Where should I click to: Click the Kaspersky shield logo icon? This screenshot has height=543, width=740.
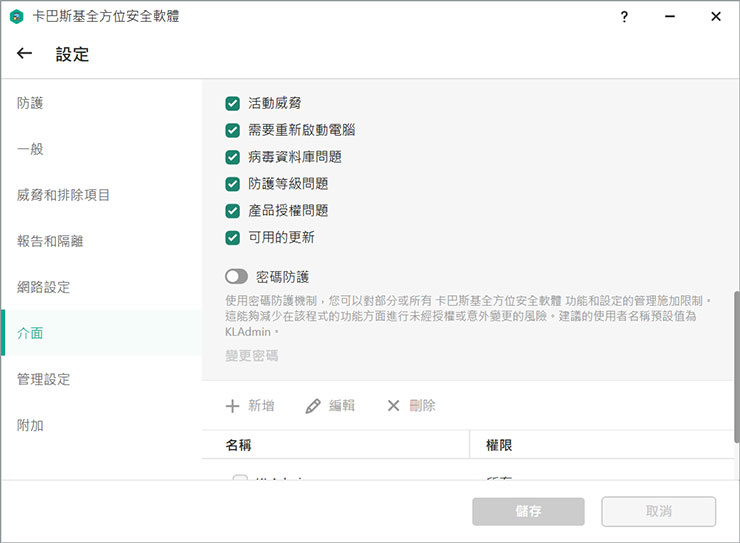coord(17,17)
